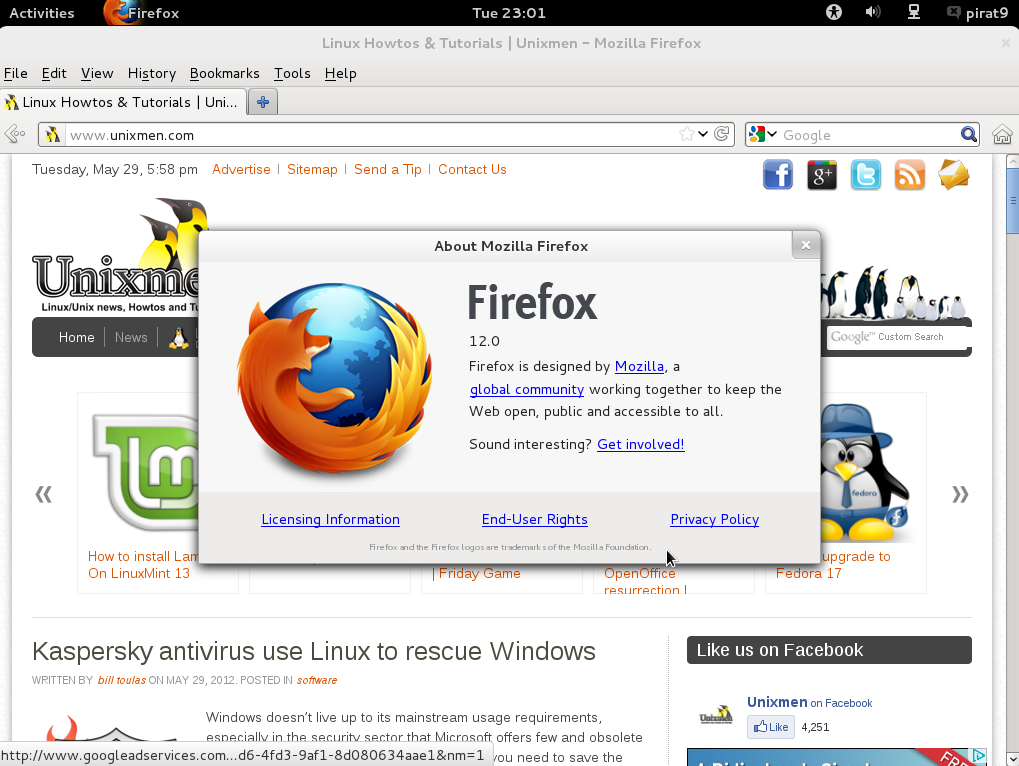Screen dimensions: 1019x766
Task: Follow the global community link
Action: [x=526, y=389]
